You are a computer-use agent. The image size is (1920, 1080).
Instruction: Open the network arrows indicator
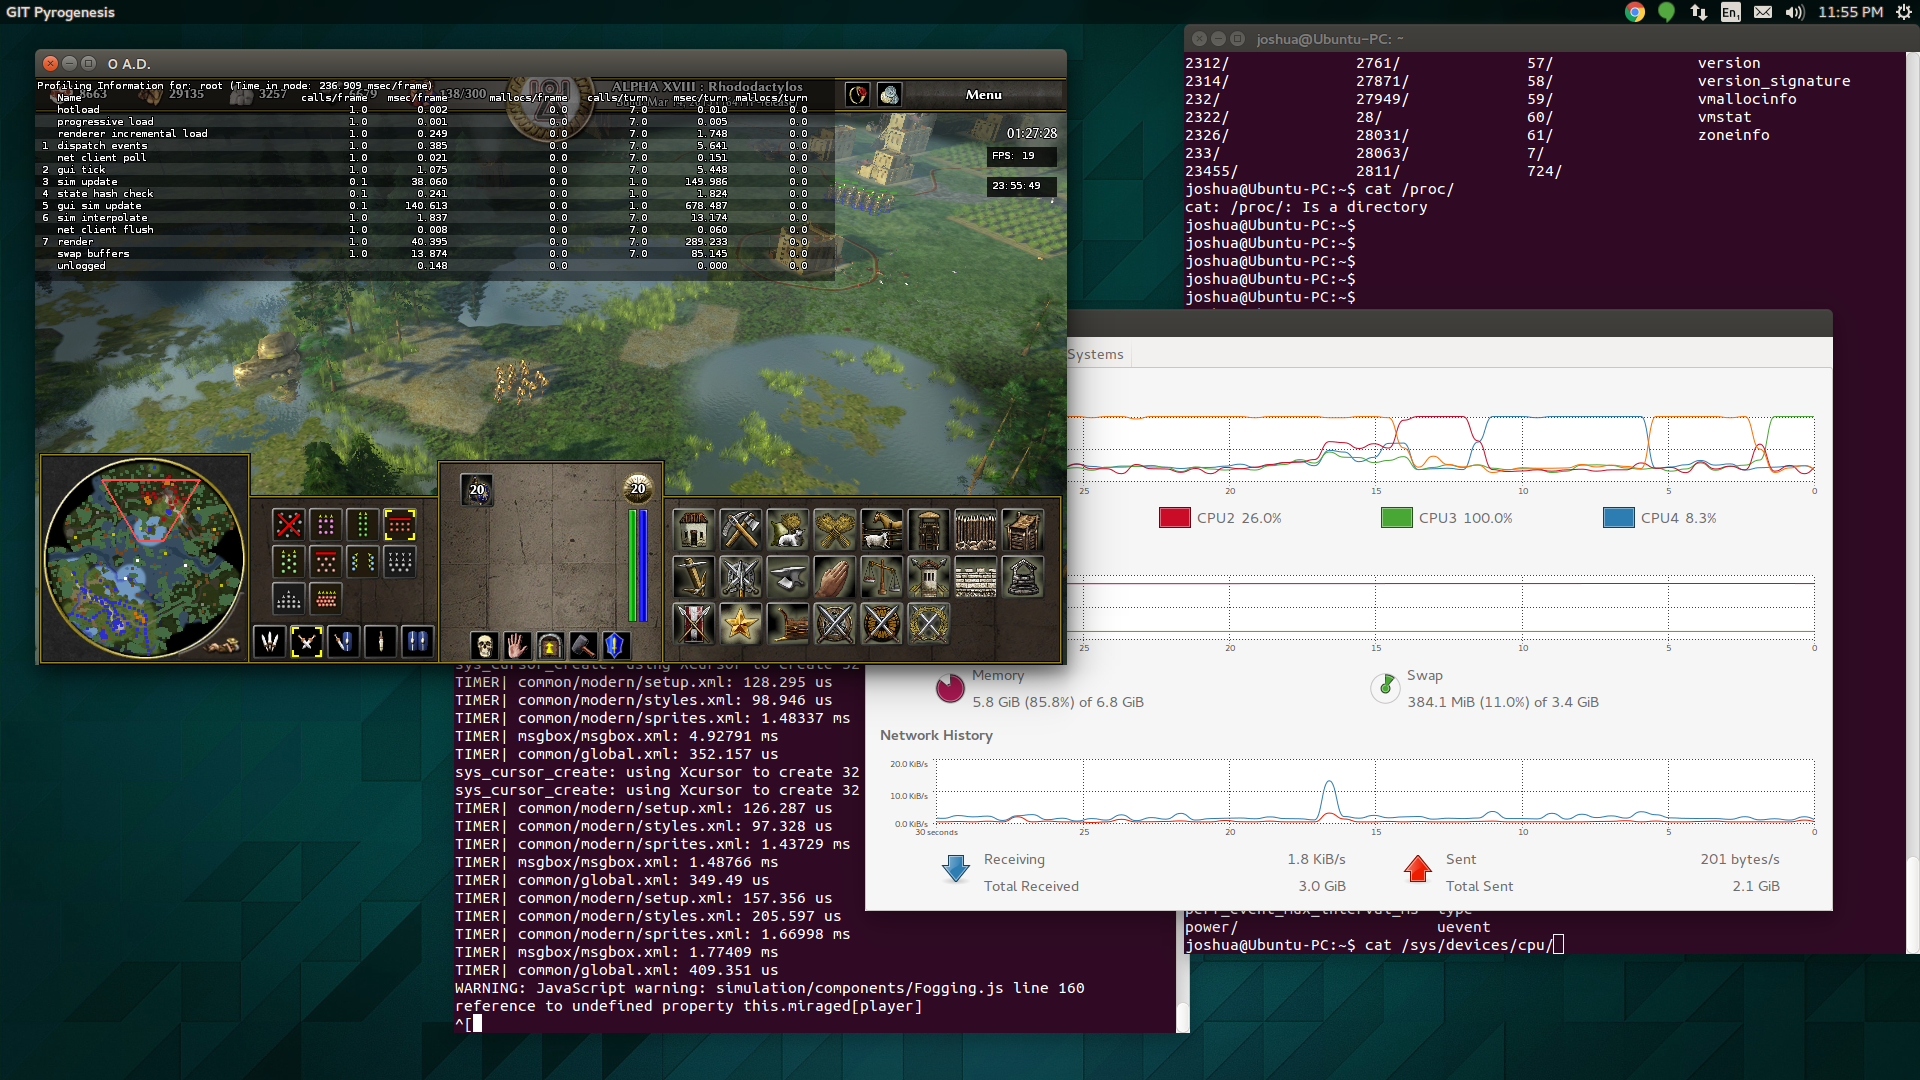[x=1699, y=12]
